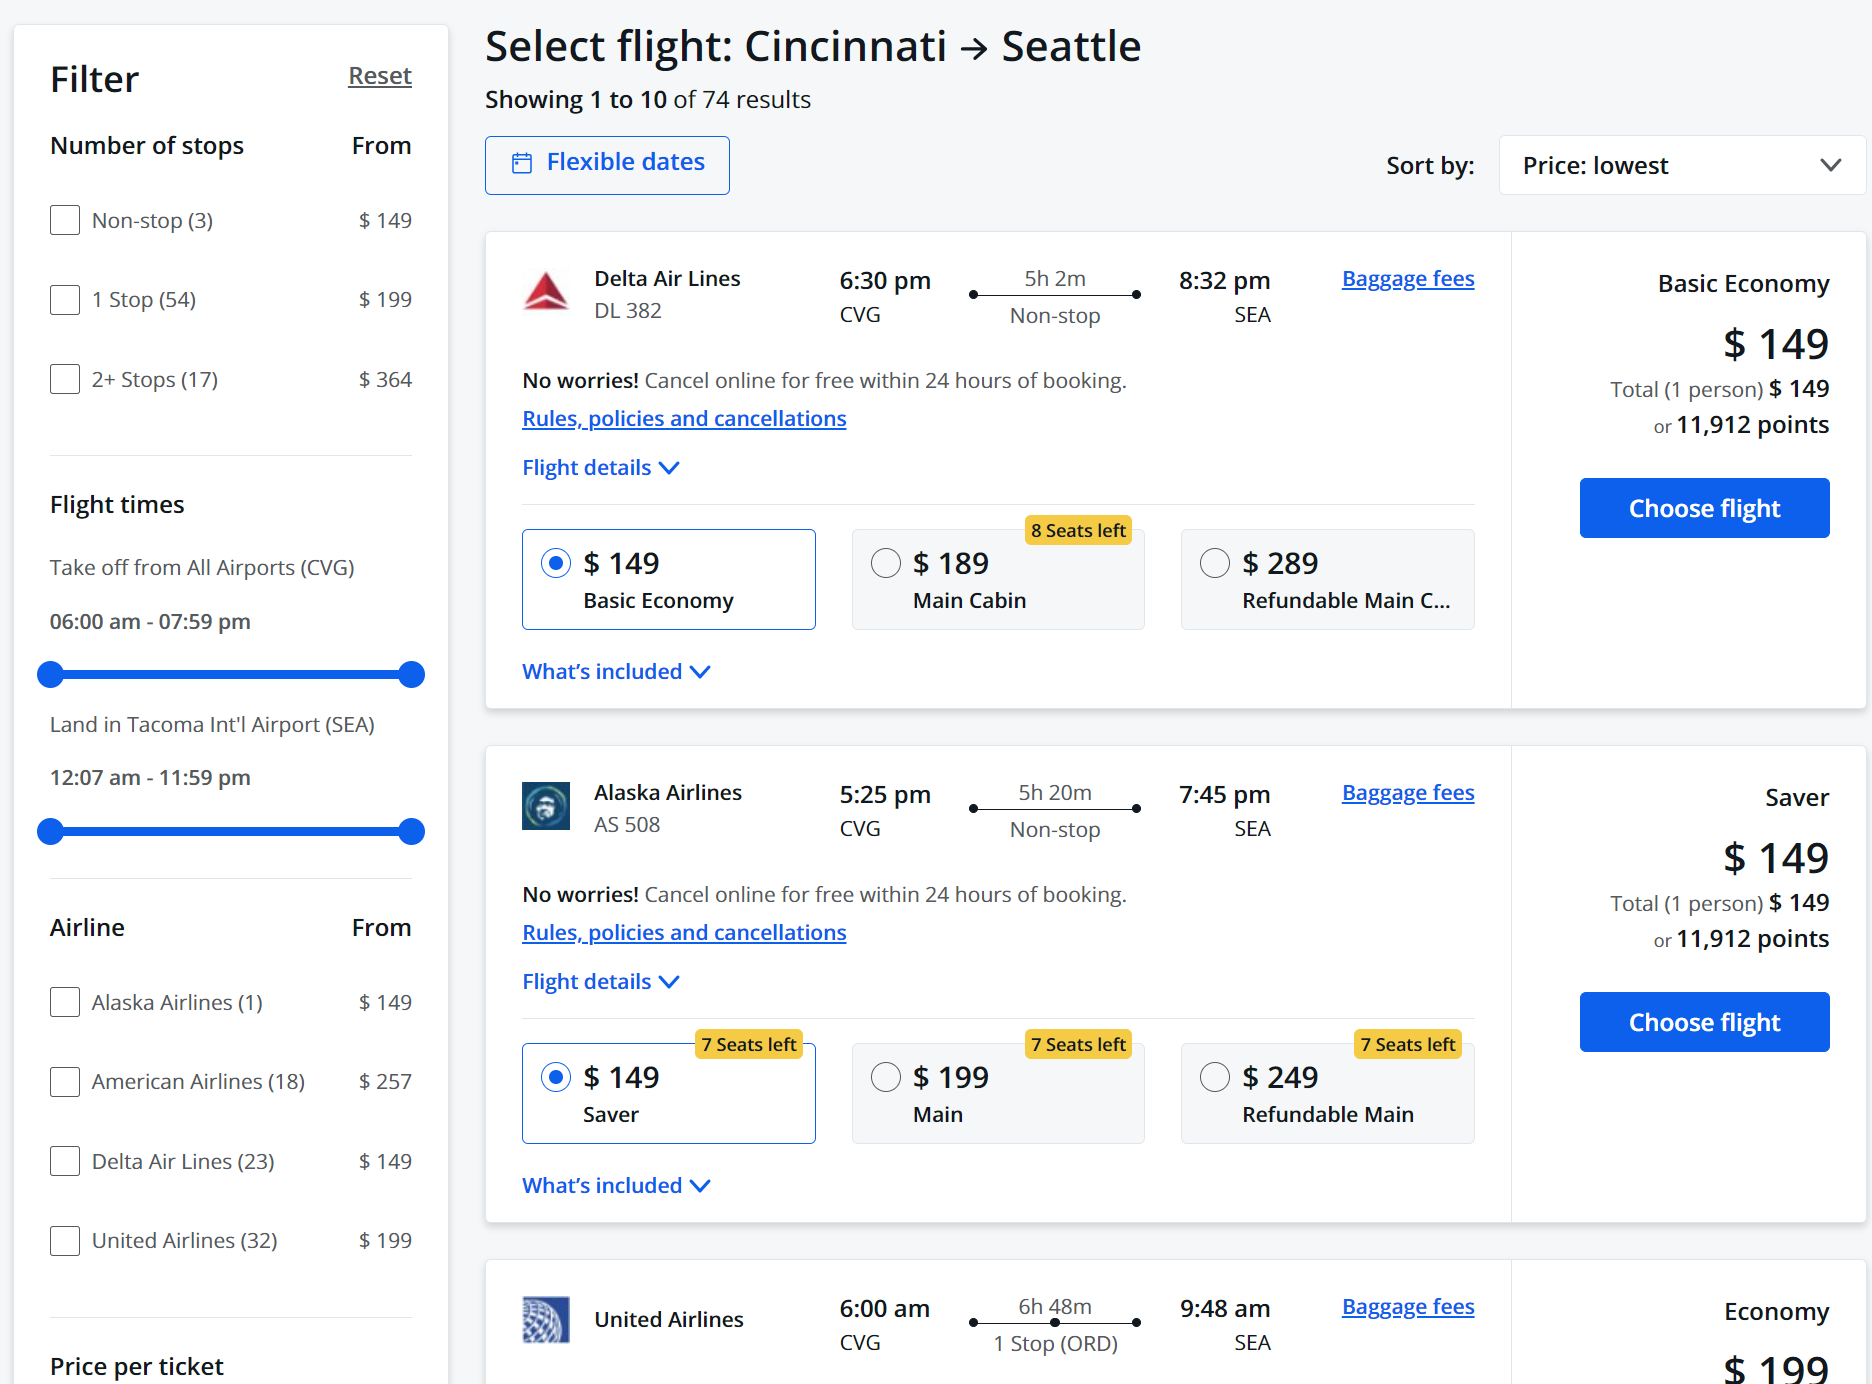This screenshot has width=1872, height=1384.
Task: Click the United Airlines logo
Action: (x=546, y=1320)
